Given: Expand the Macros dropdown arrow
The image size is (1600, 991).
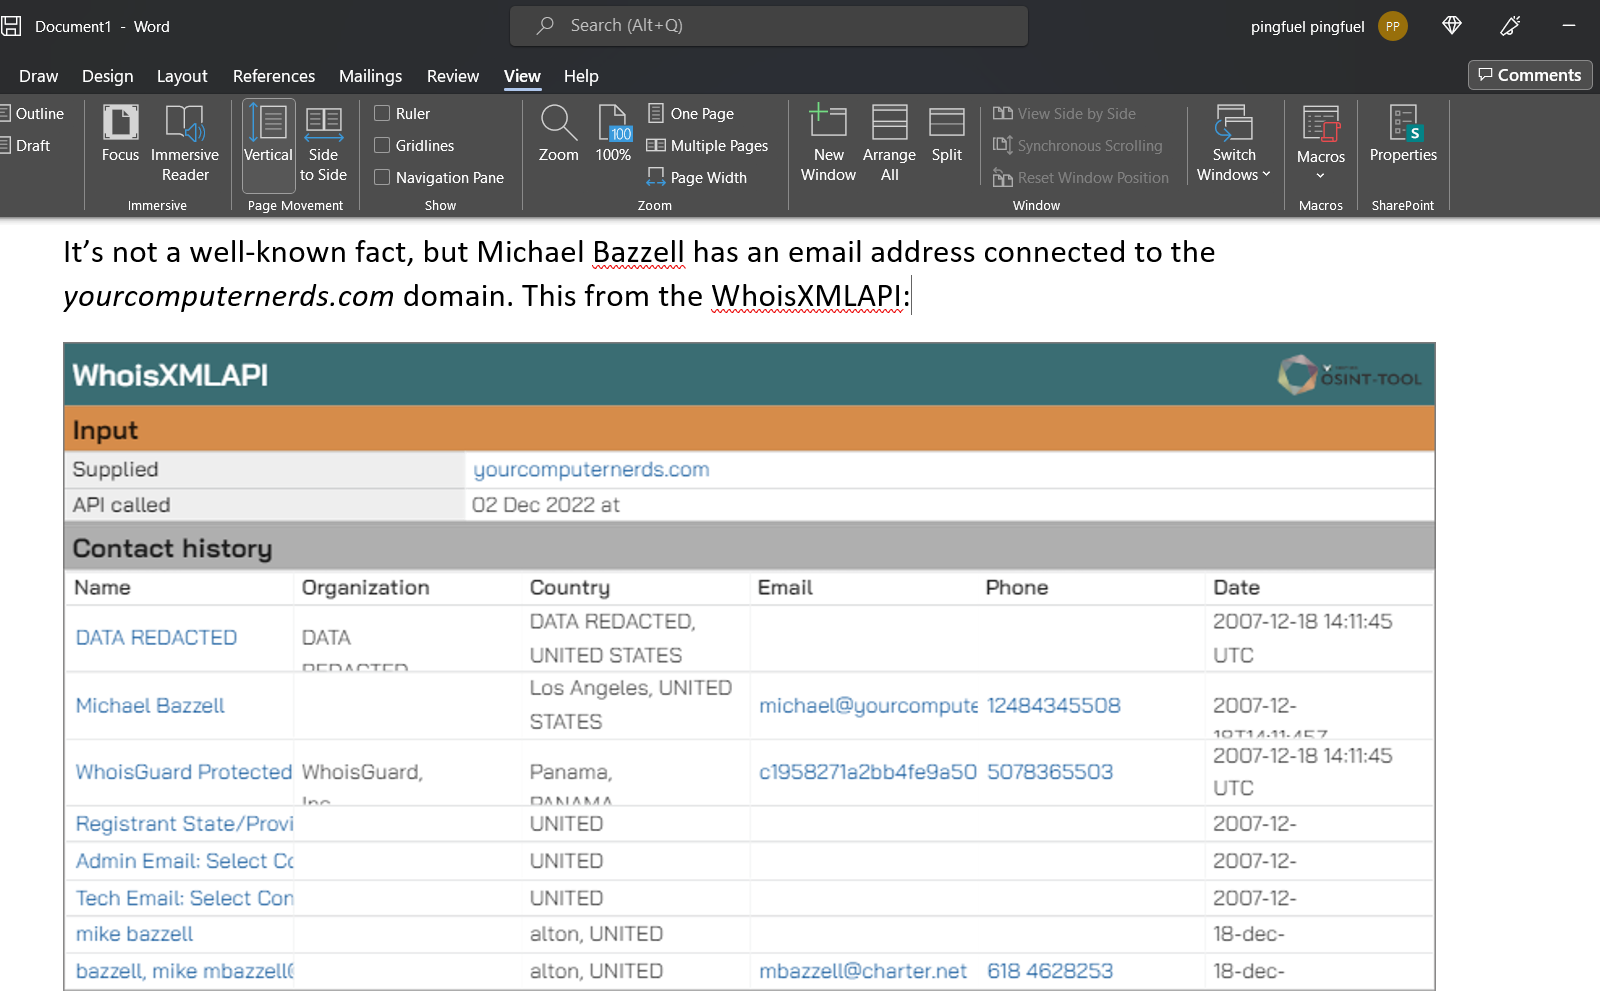Looking at the screenshot, I should (x=1320, y=176).
